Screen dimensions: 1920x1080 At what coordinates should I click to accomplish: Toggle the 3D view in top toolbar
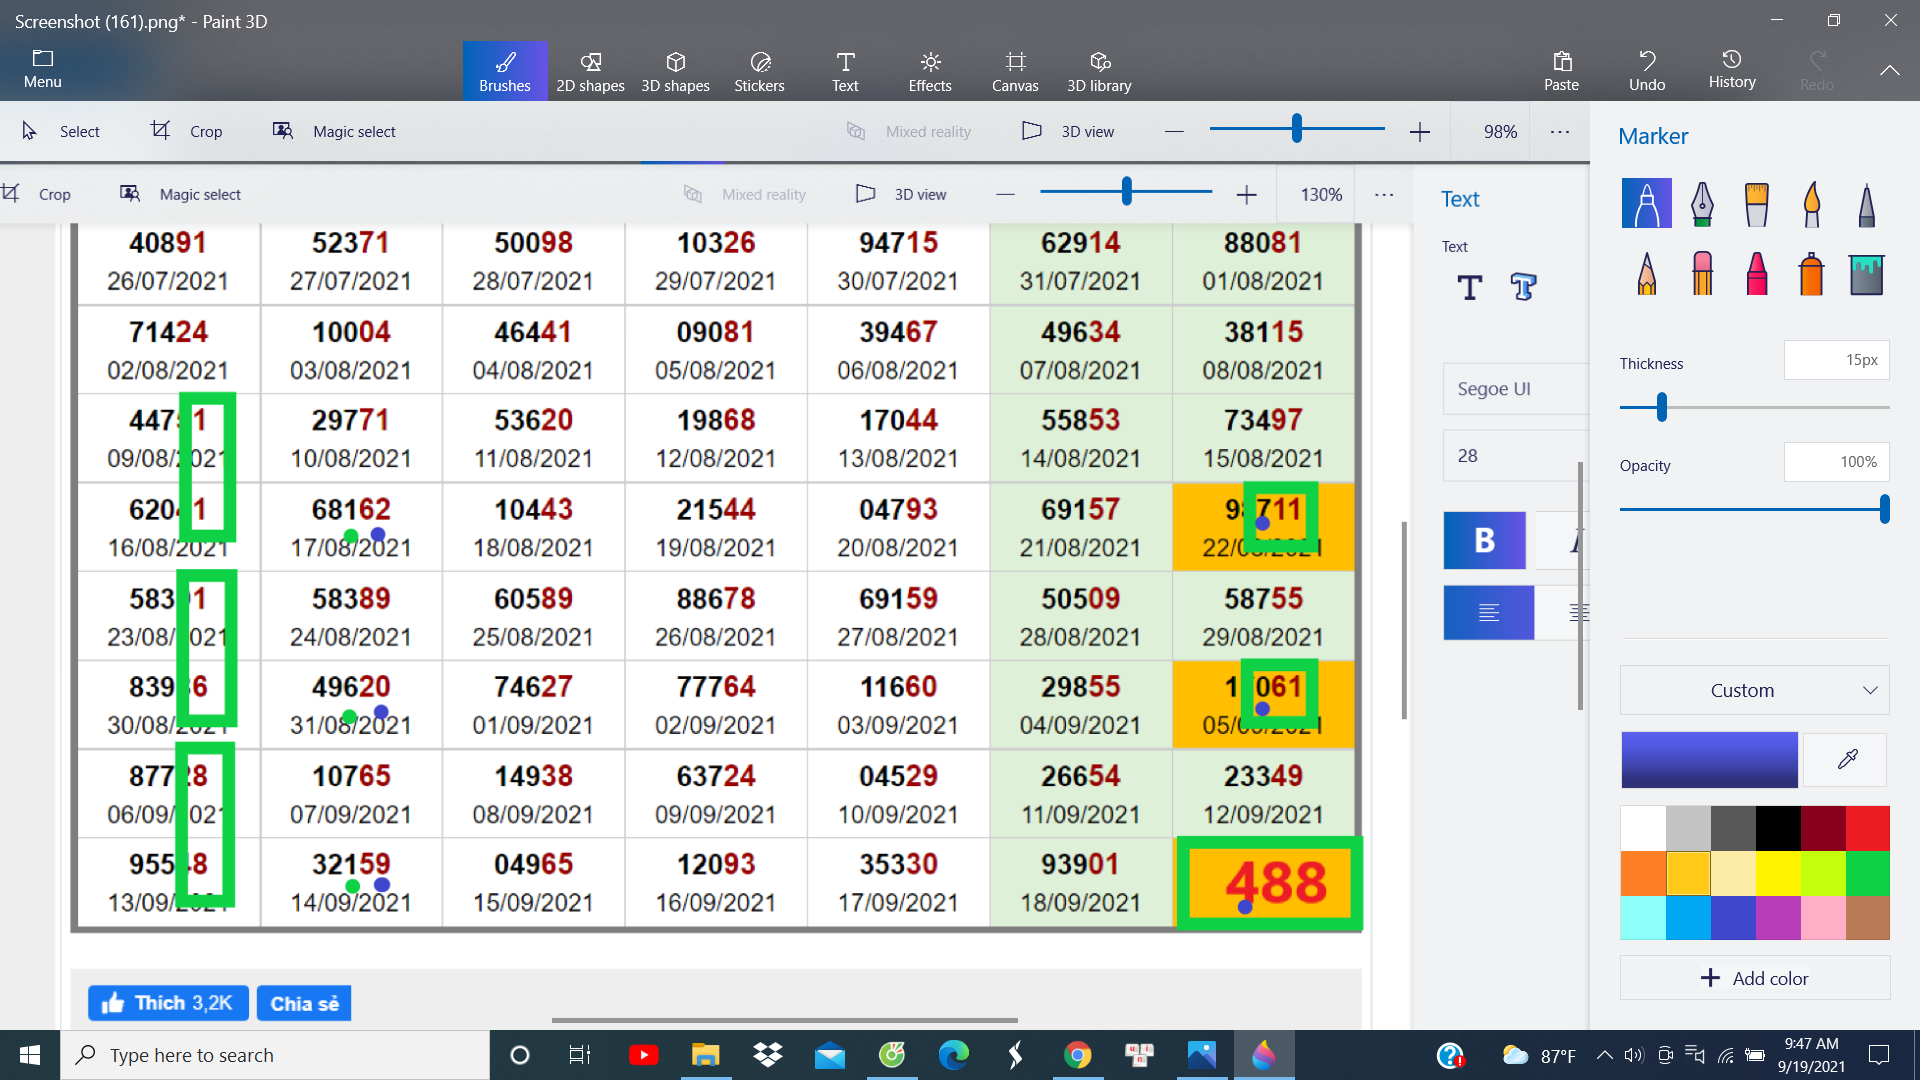(x=1068, y=131)
